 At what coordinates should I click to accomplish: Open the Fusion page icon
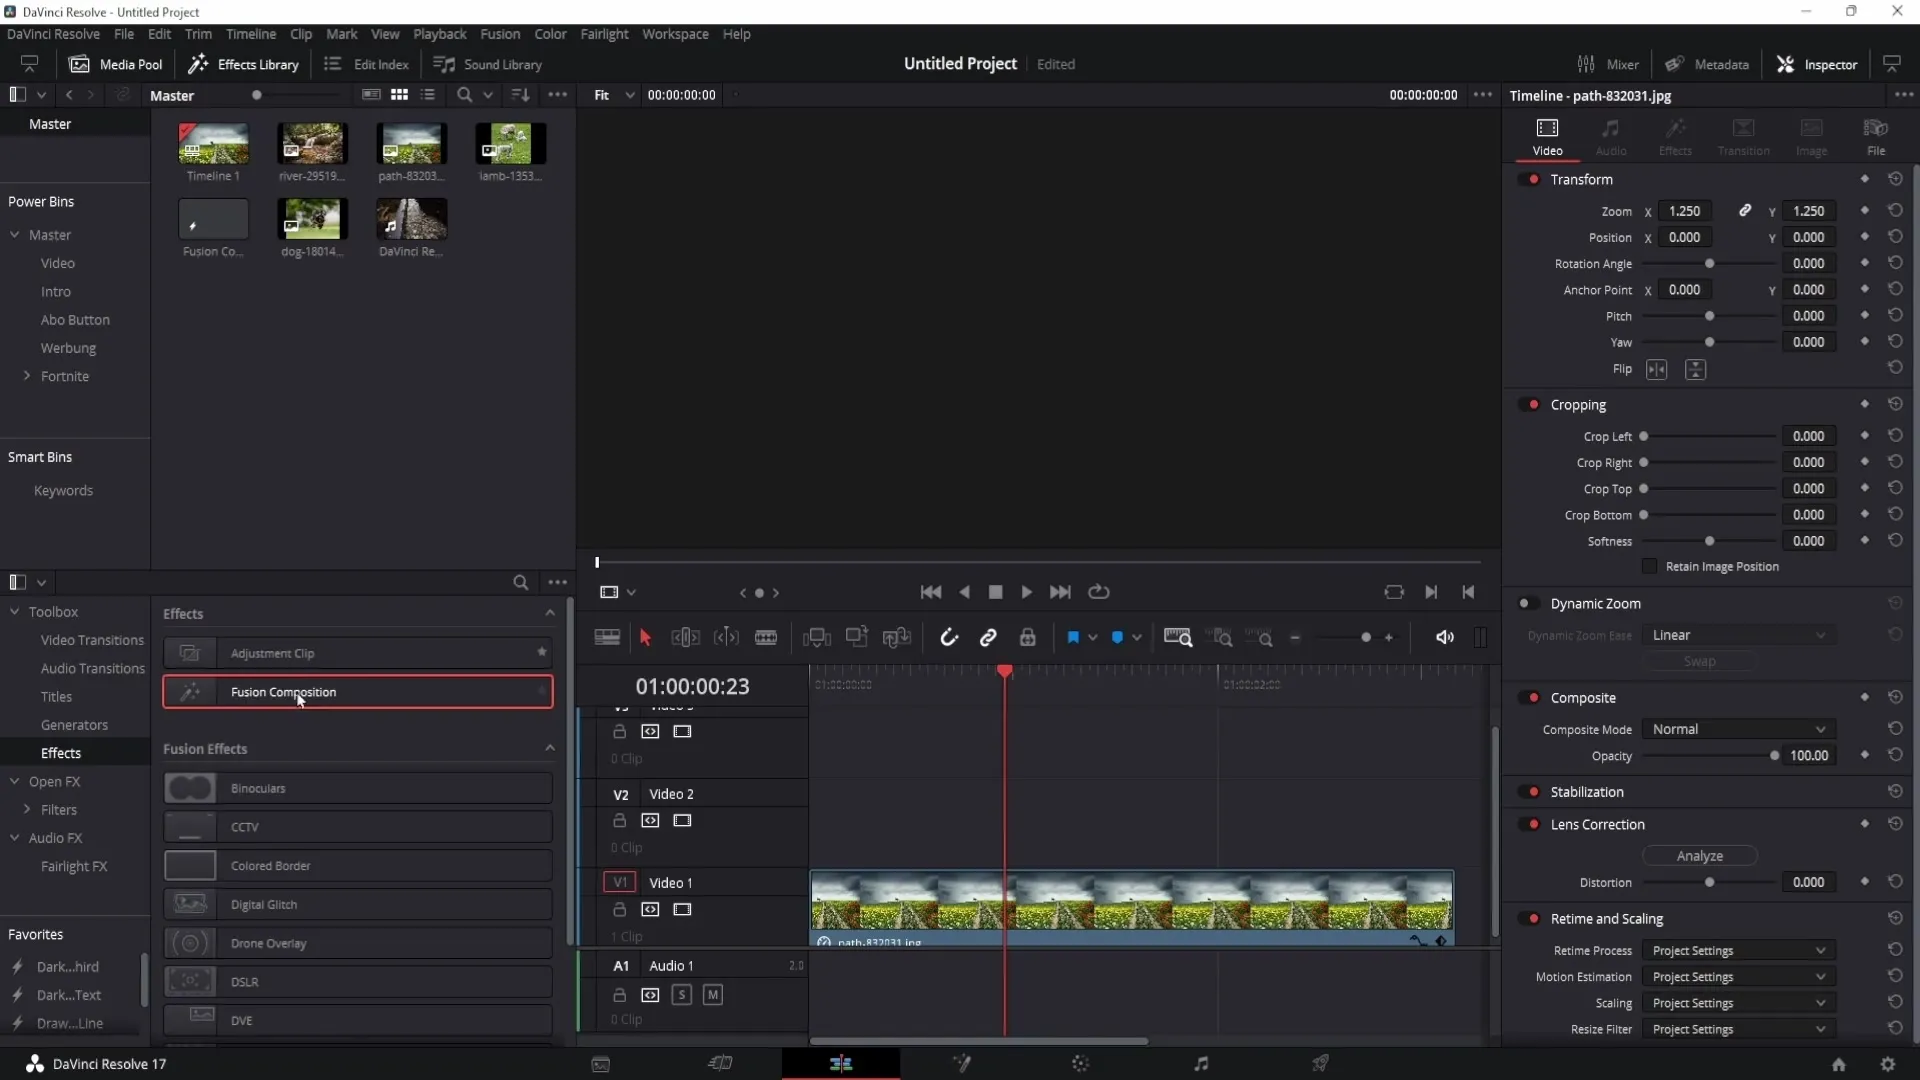point(962,1064)
